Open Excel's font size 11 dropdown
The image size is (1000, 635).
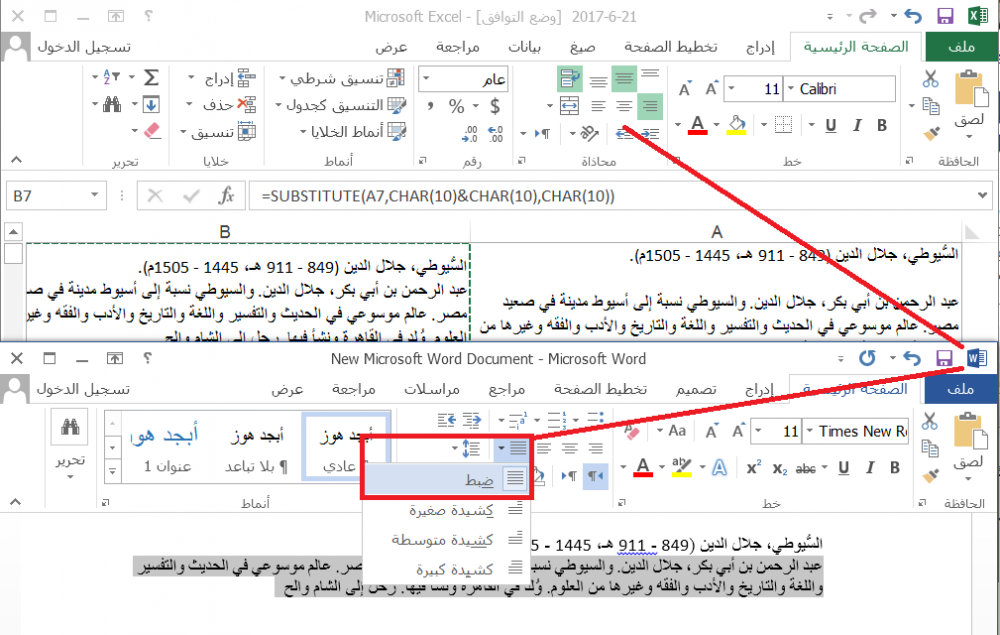point(731,89)
